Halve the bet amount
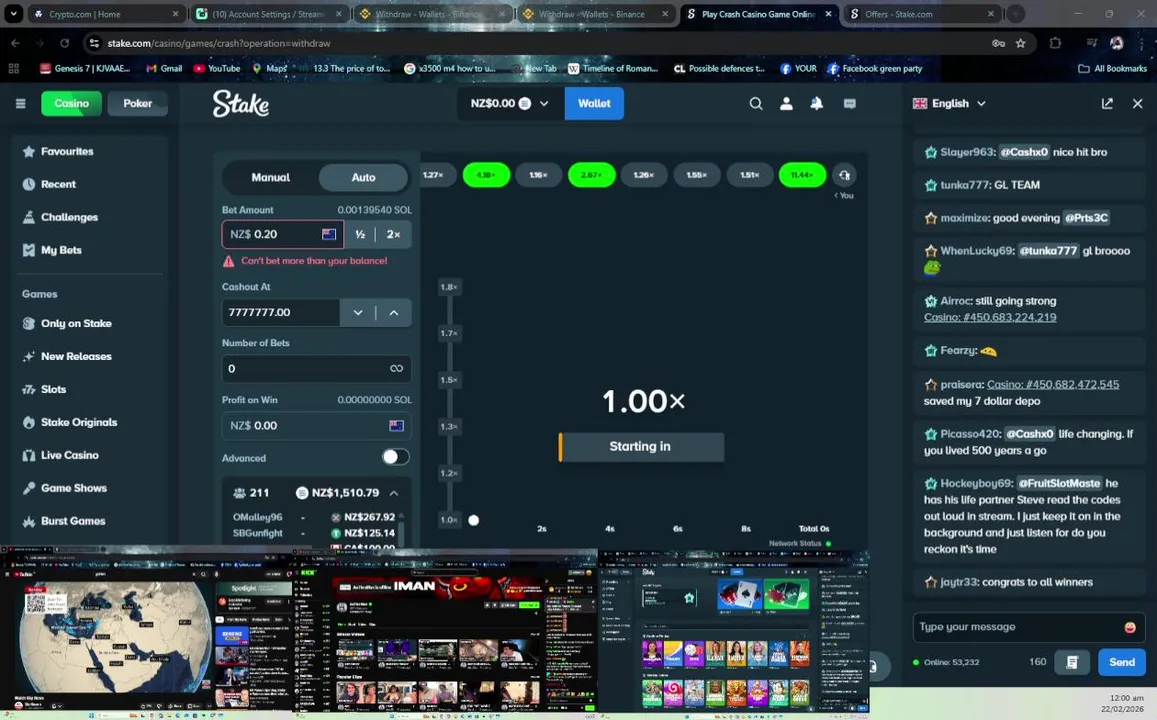This screenshot has height=720, width=1157. tap(360, 235)
